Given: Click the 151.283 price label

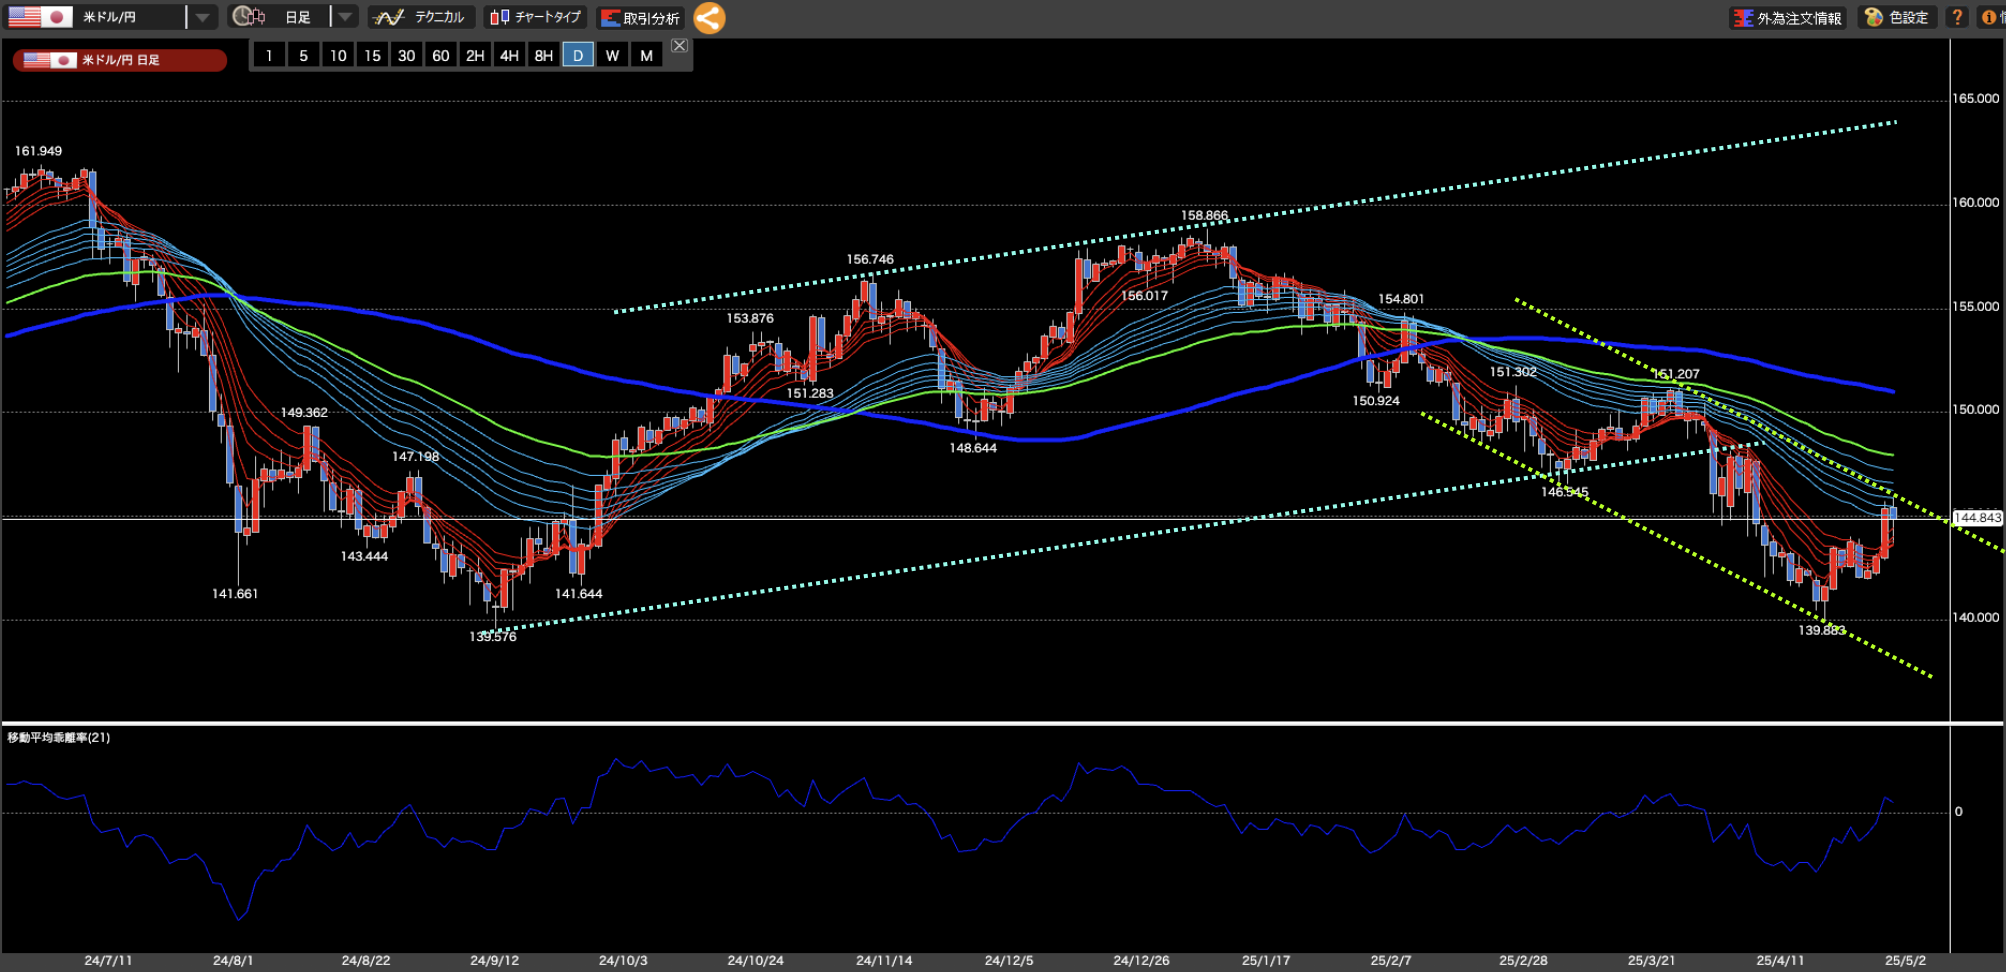Looking at the screenshot, I should 810,394.
